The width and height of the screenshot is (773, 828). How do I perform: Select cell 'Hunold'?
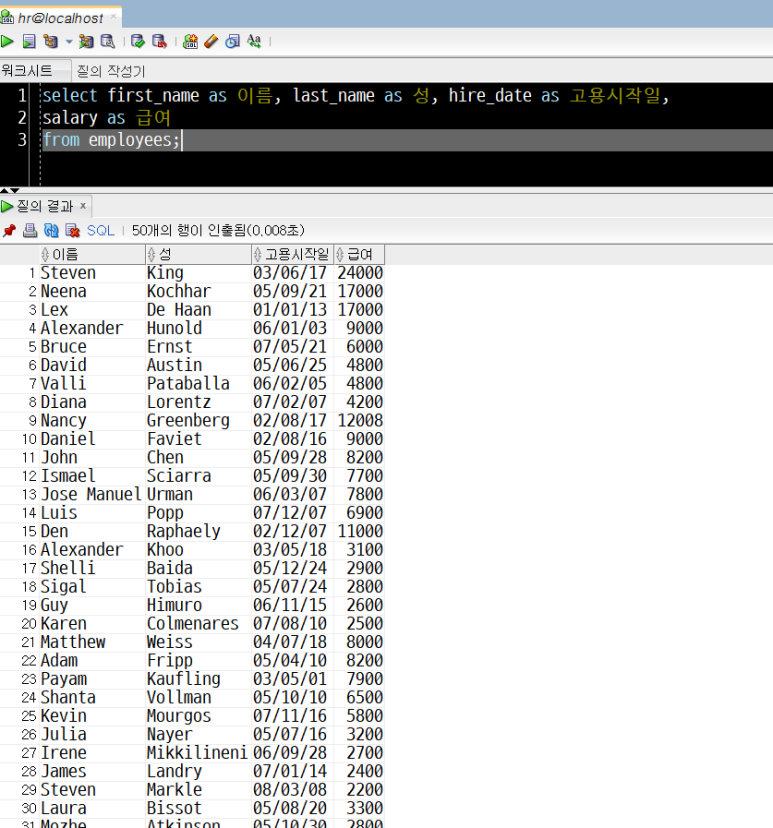(199, 328)
